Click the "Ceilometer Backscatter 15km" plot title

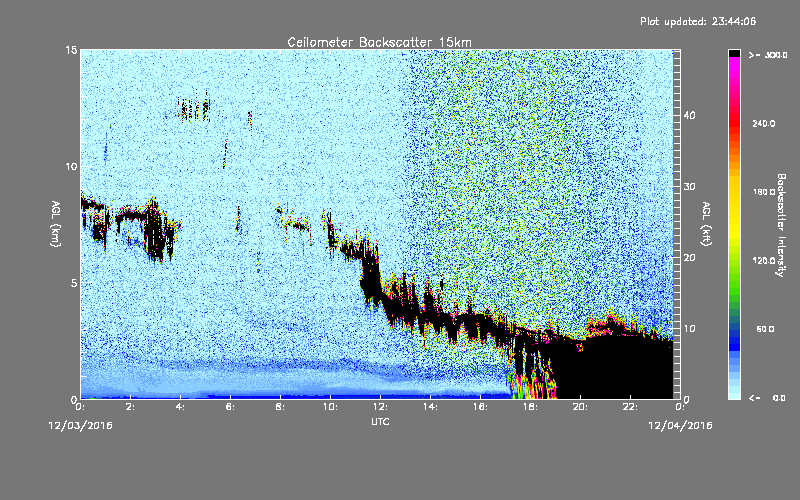(379, 42)
